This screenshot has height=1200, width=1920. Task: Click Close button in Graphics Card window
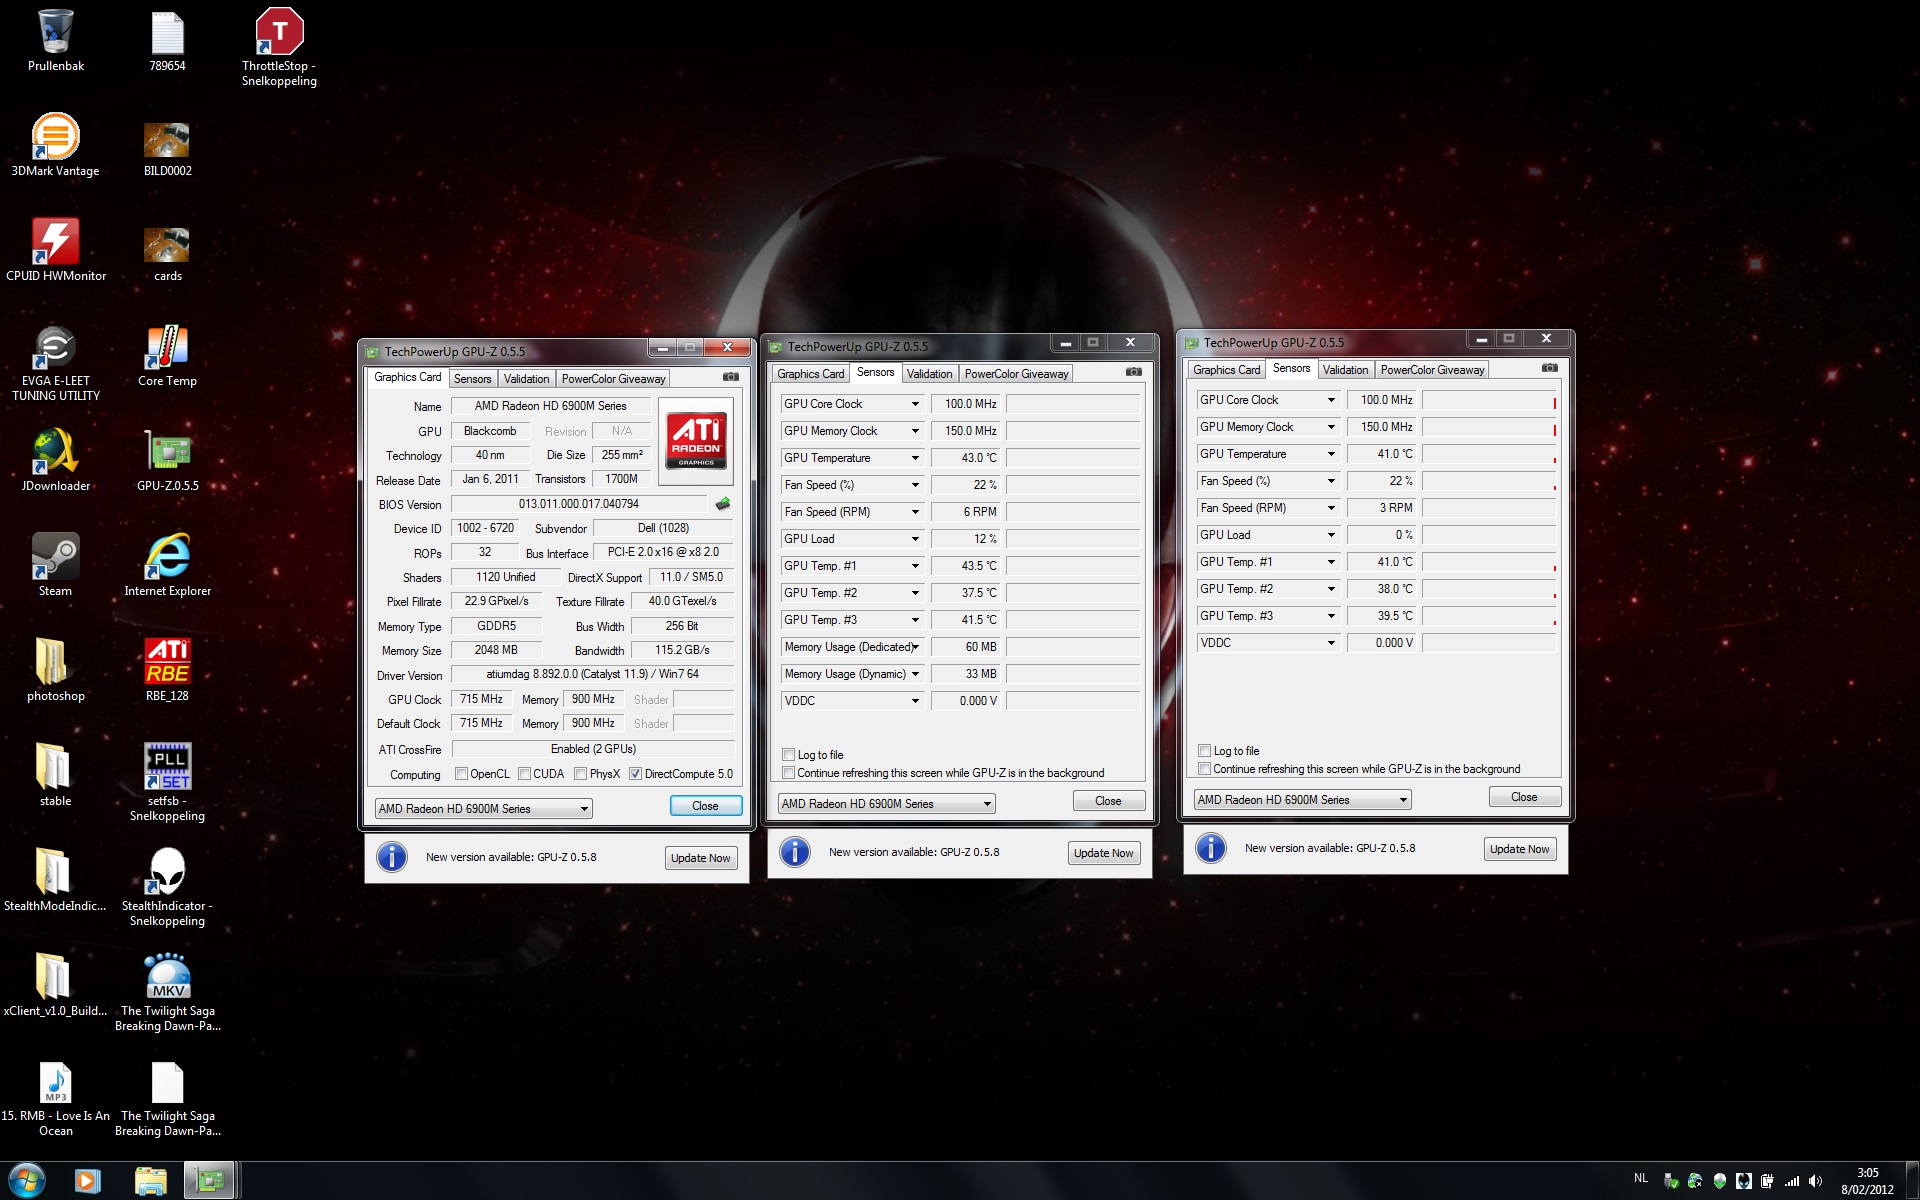tap(705, 806)
